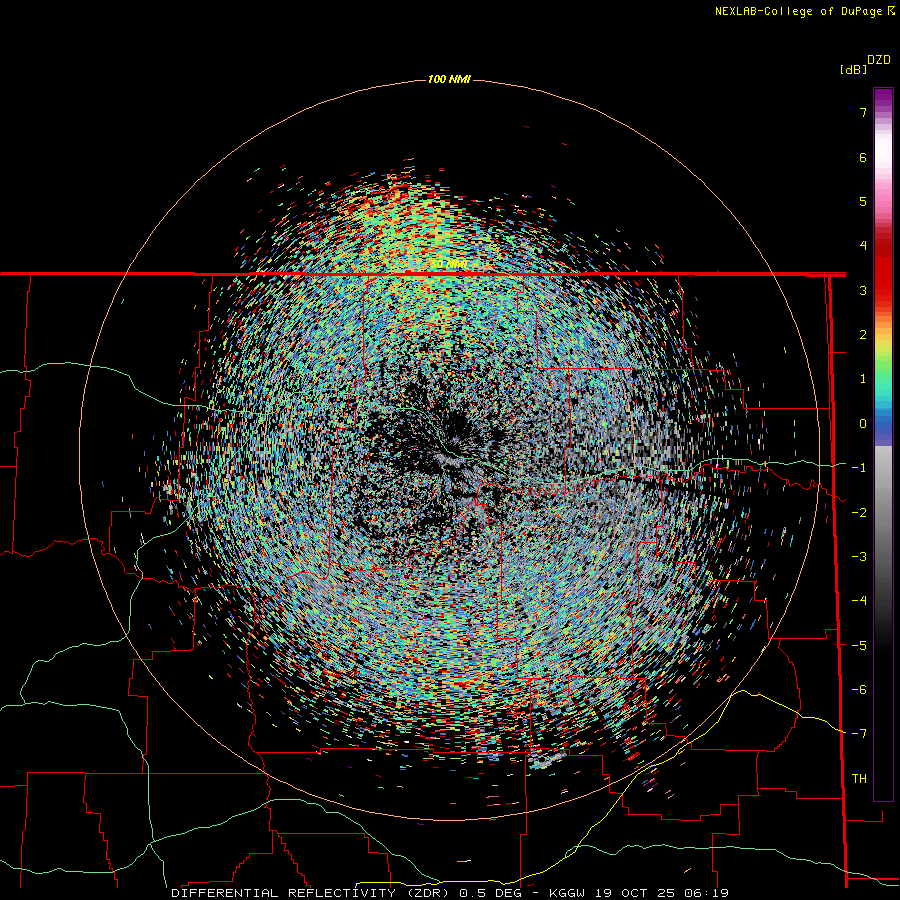The height and width of the screenshot is (900, 900).
Task: Click the -7 value on the color scale
Action: pos(859,734)
